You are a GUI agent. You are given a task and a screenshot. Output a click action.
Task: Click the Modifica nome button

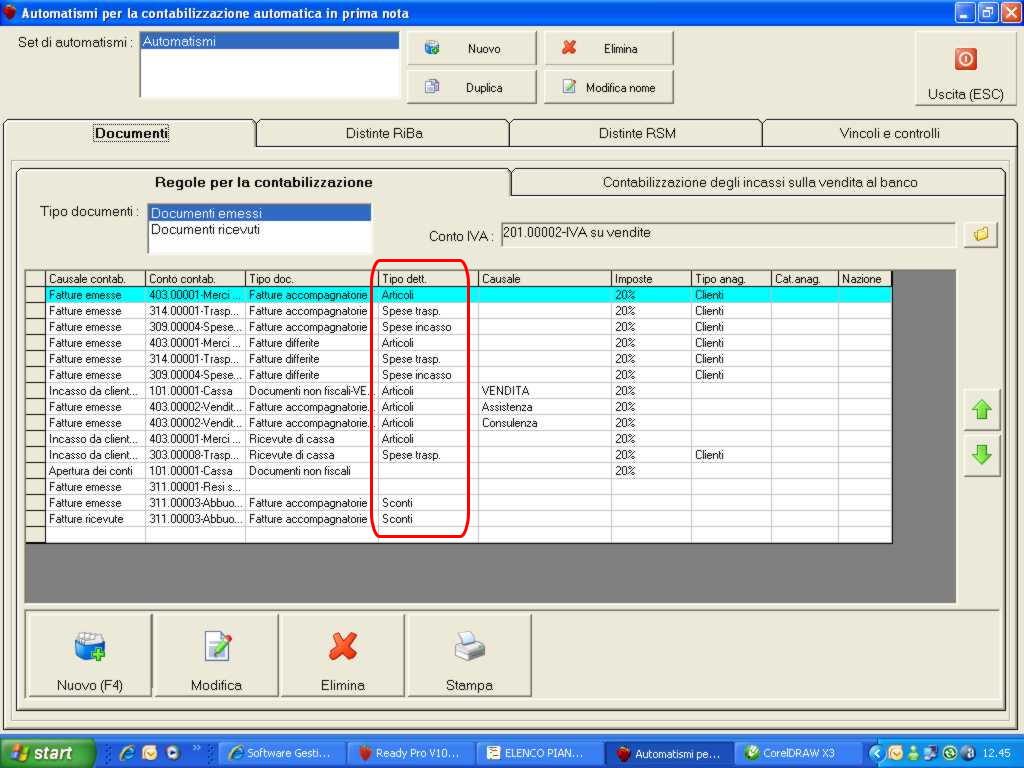tap(609, 88)
